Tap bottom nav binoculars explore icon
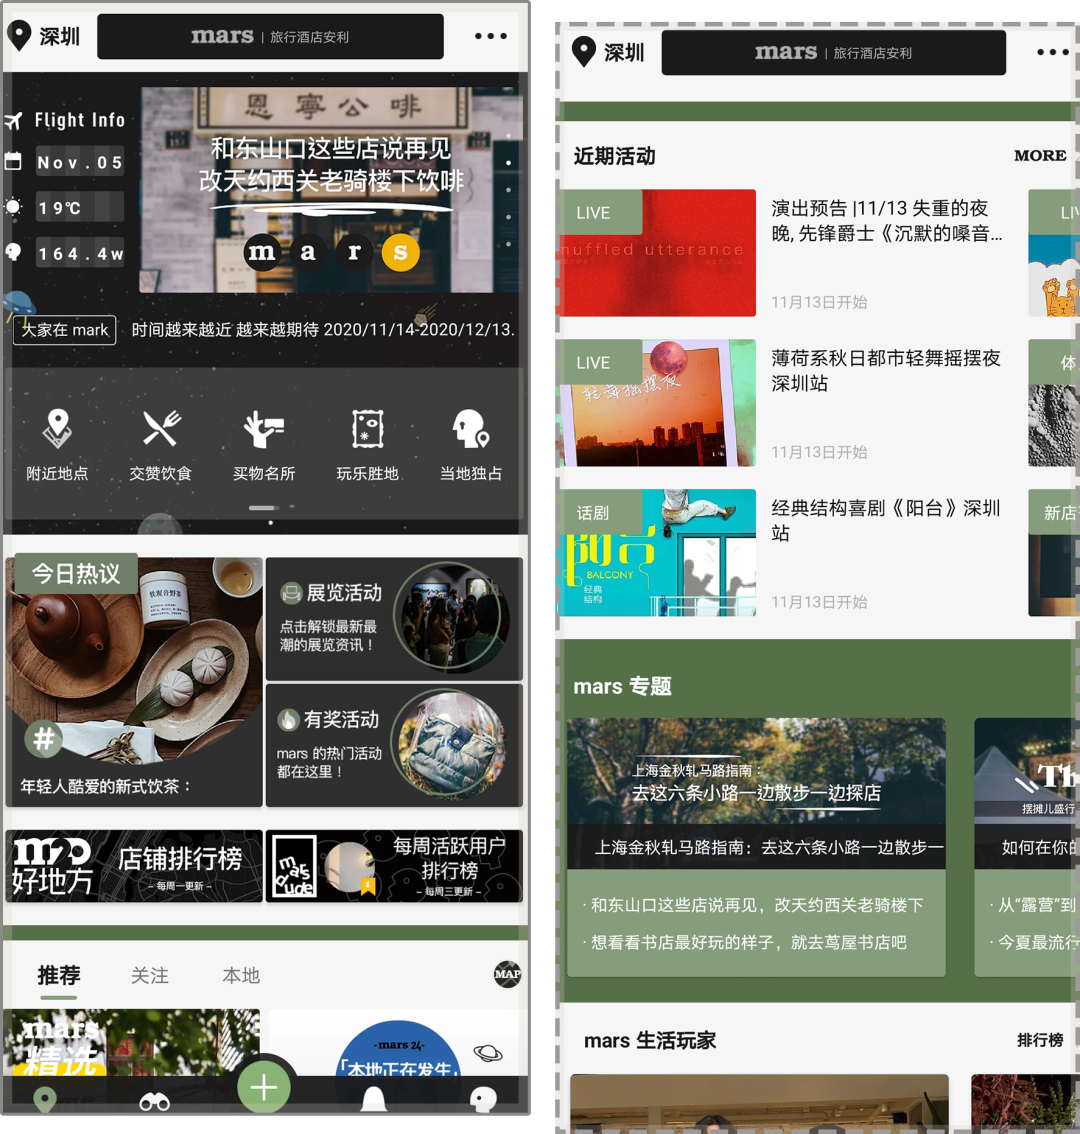This screenshot has height=1134, width=1080. 155,1101
